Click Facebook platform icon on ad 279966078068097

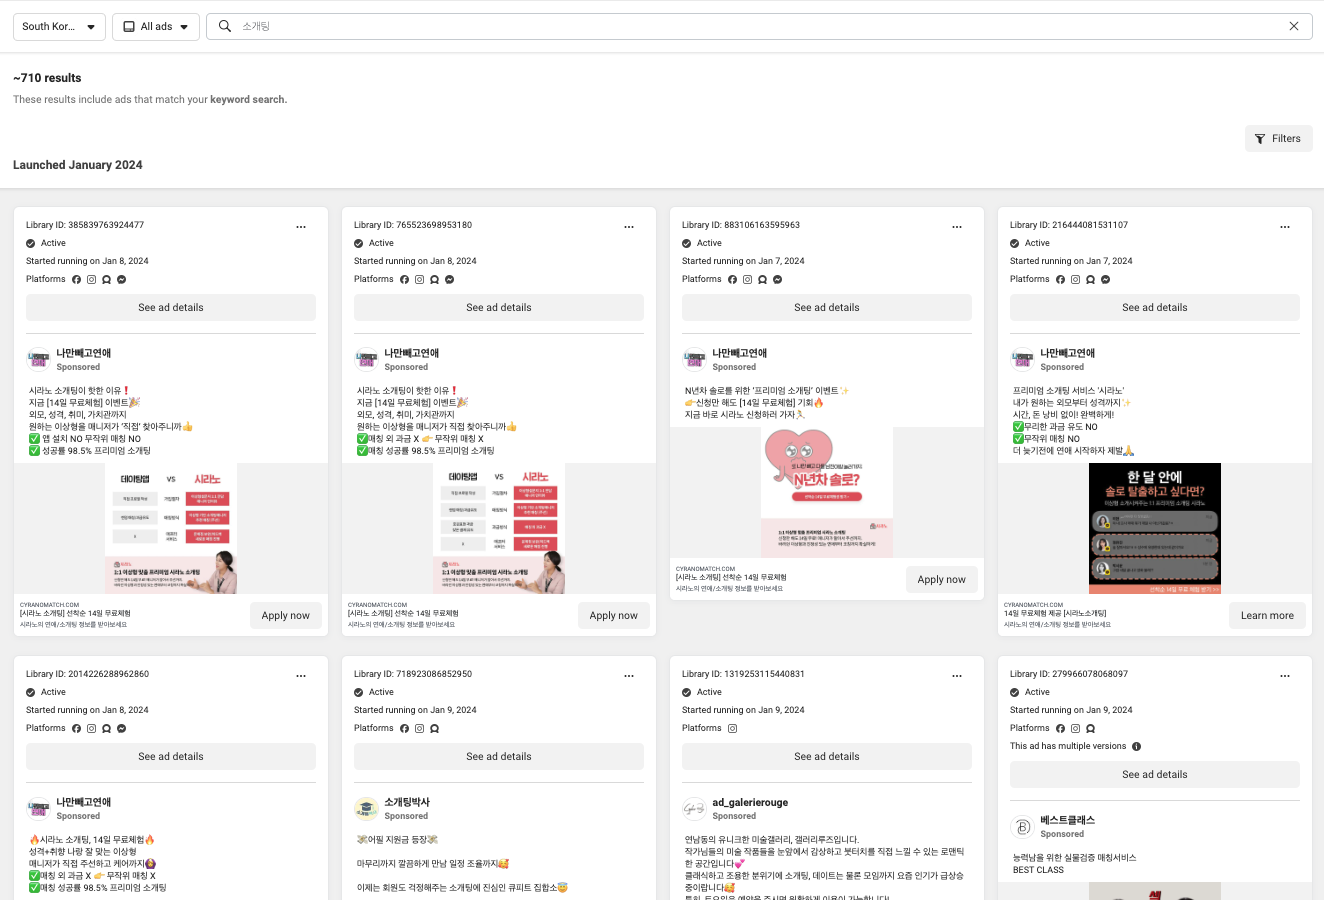(x=1060, y=729)
